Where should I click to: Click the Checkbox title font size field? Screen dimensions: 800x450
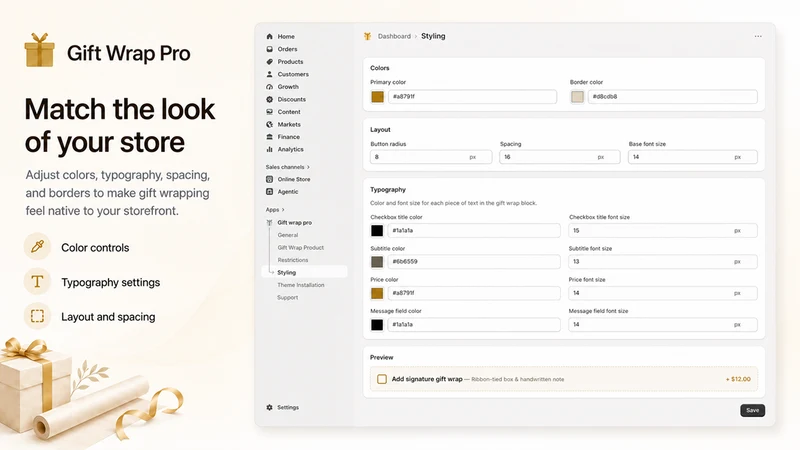[x=663, y=231]
